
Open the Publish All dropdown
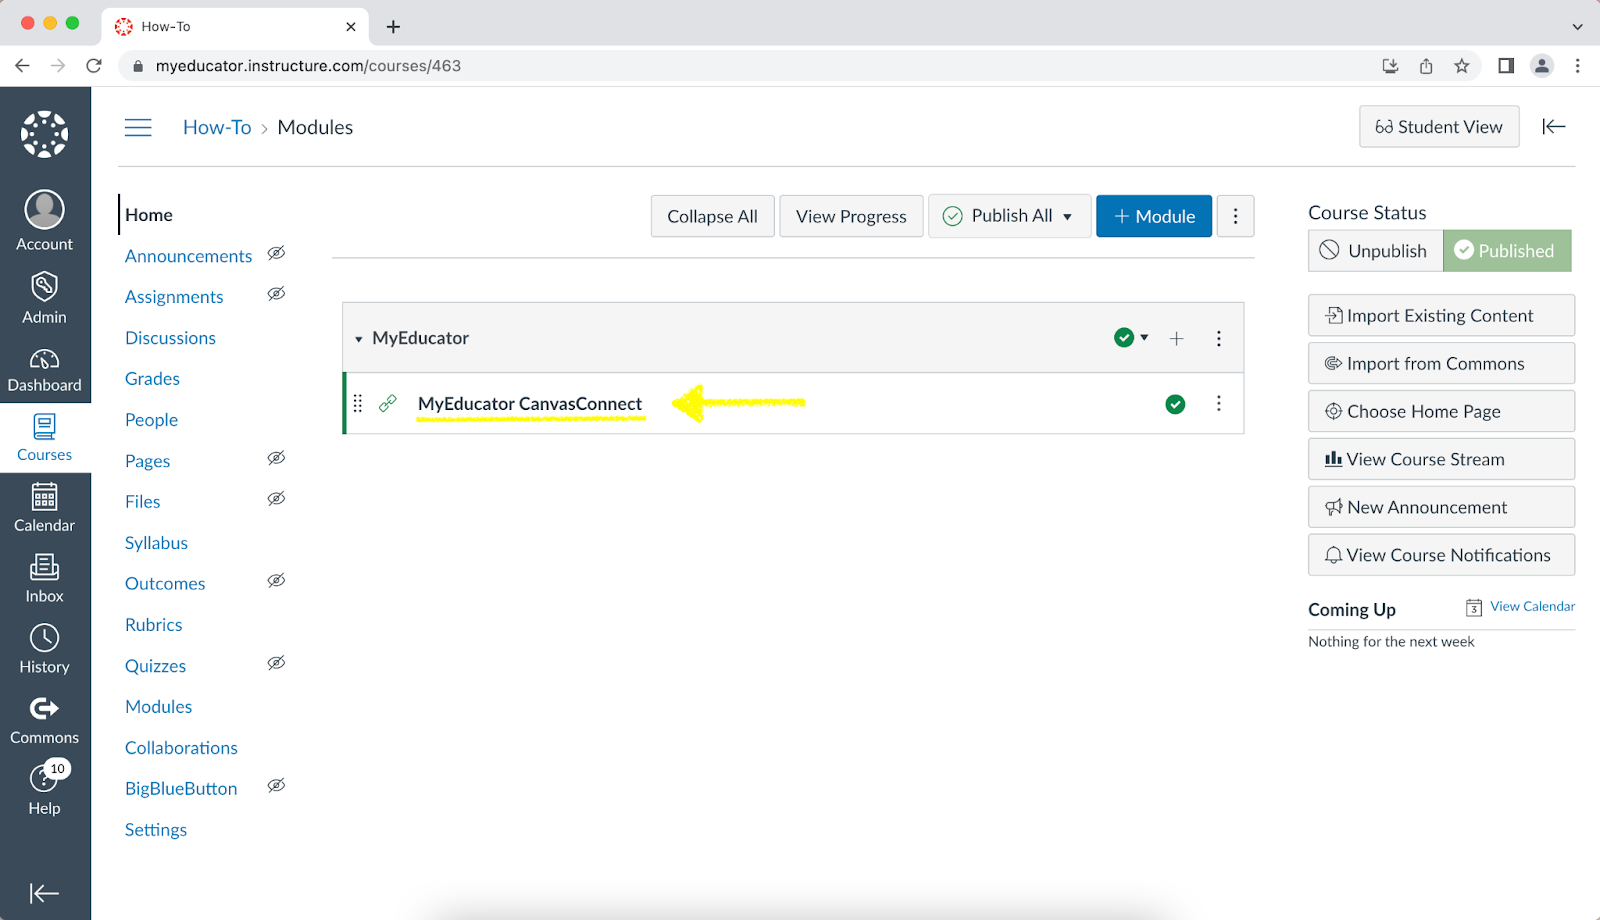click(x=1009, y=216)
